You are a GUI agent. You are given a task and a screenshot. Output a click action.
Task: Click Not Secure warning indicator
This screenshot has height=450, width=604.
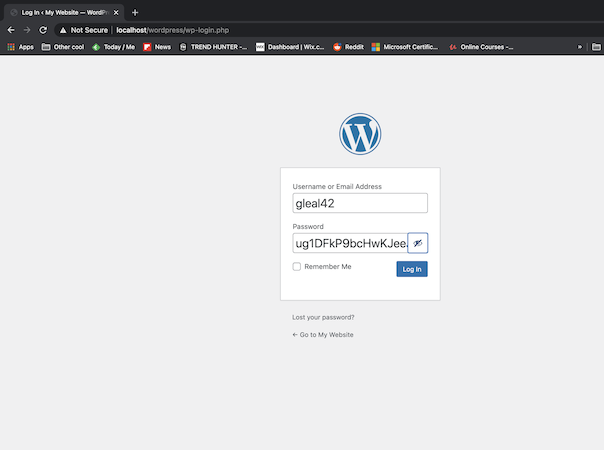coord(84,30)
